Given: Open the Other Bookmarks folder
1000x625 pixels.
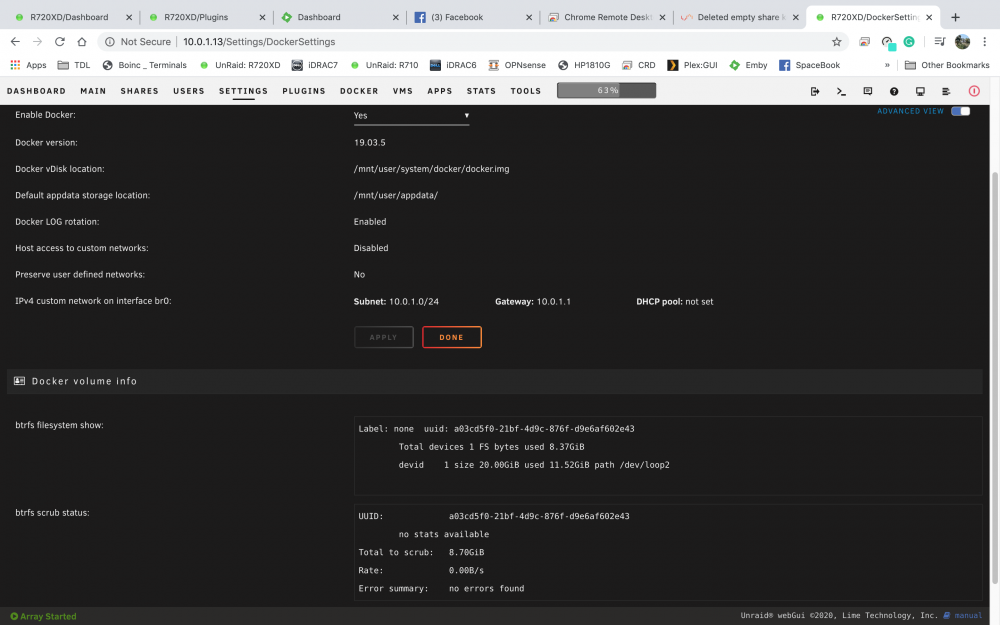Looking at the screenshot, I should point(947,65).
